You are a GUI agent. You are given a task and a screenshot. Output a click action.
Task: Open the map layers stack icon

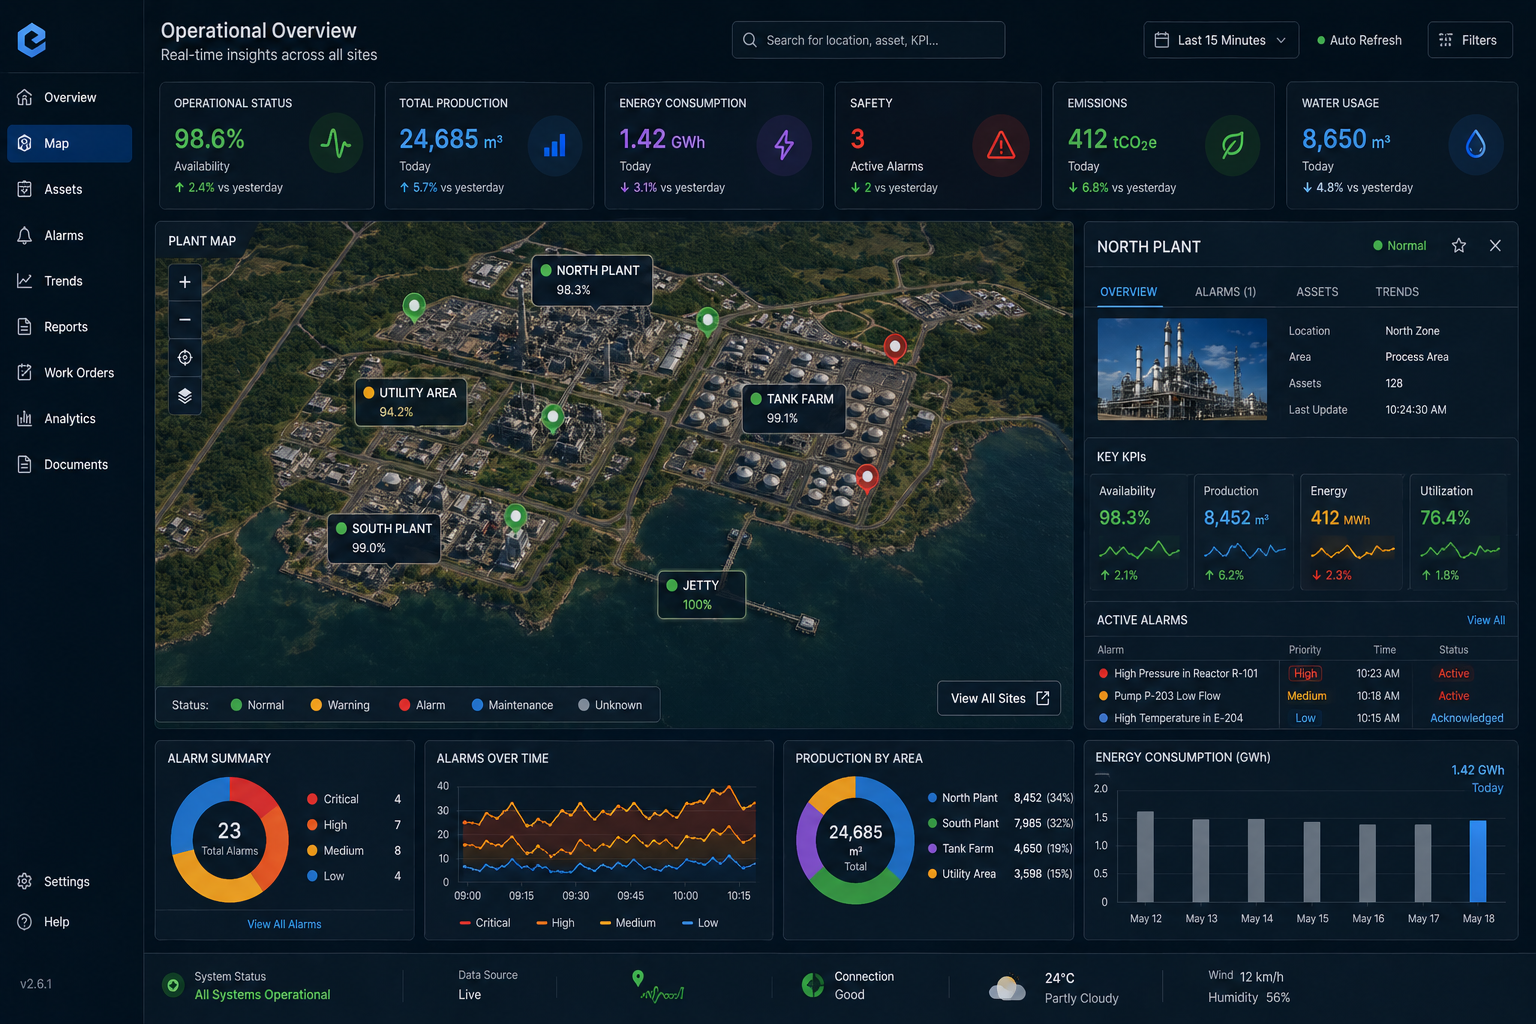click(x=185, y=396)
